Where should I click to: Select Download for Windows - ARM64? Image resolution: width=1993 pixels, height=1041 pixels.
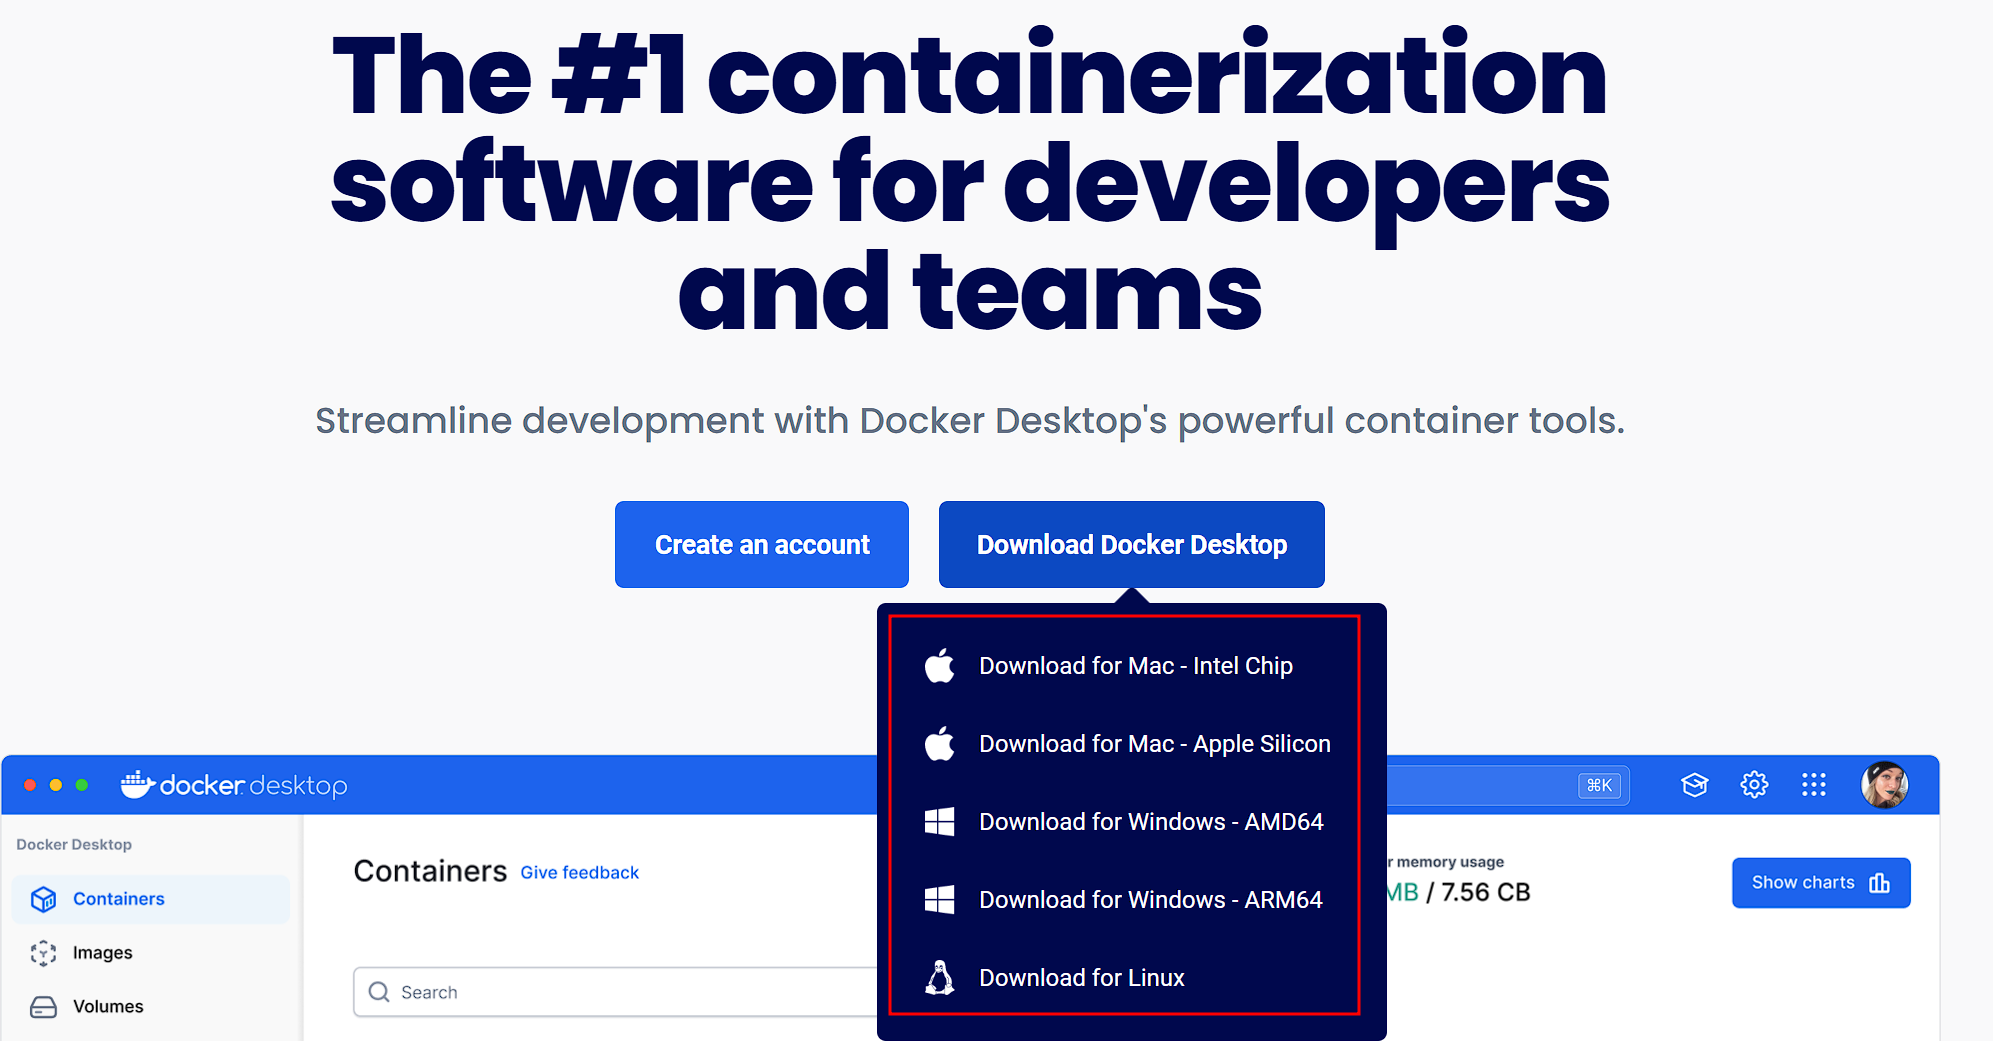[1151, 899]
